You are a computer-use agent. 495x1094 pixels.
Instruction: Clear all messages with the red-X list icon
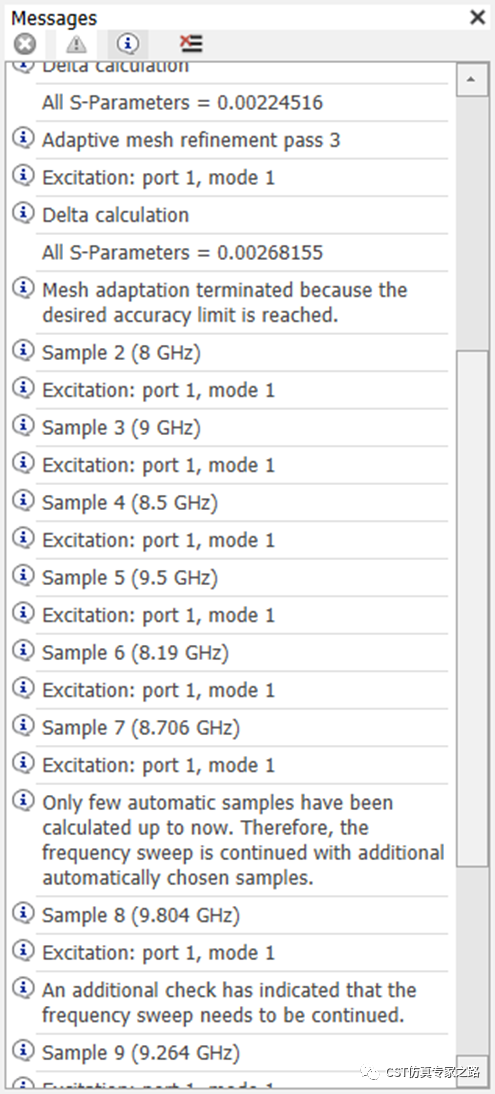tap(191, 44)
